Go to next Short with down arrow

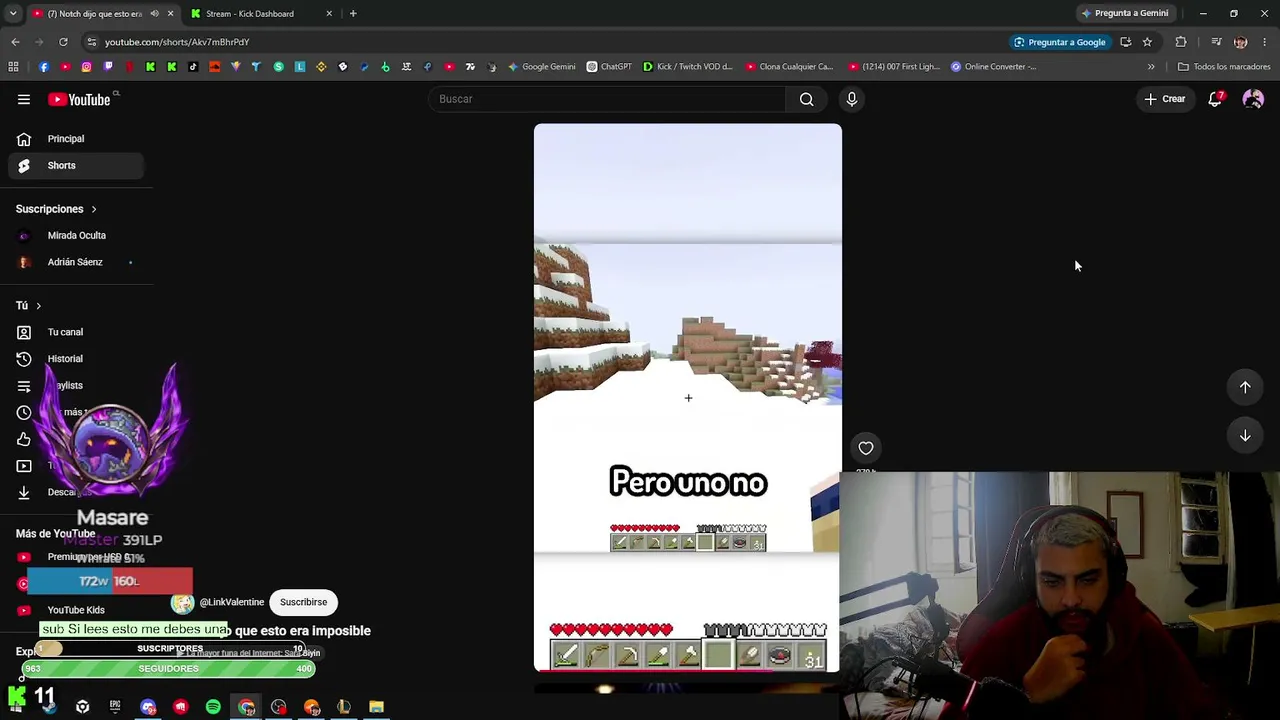pos(1245,436)
